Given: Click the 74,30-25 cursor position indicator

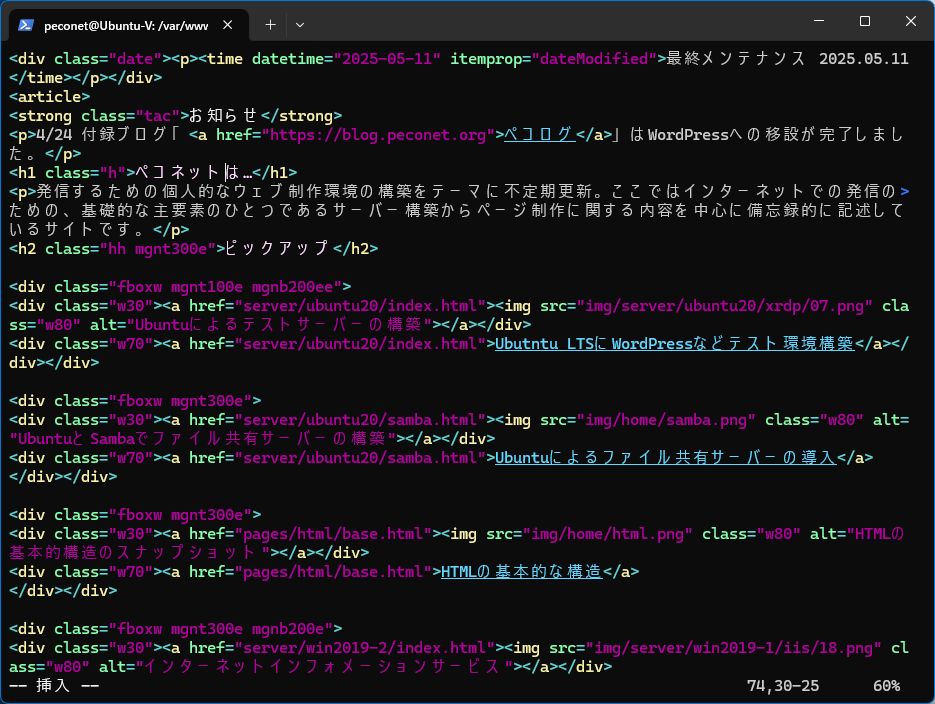Looking at the screenshot, I should pyautogui.click(x=782, y=686).
